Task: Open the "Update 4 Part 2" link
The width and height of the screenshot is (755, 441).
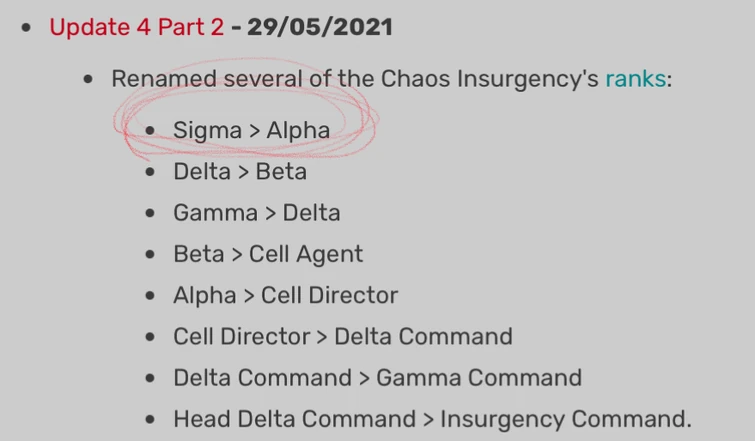Action: point(136,27)
